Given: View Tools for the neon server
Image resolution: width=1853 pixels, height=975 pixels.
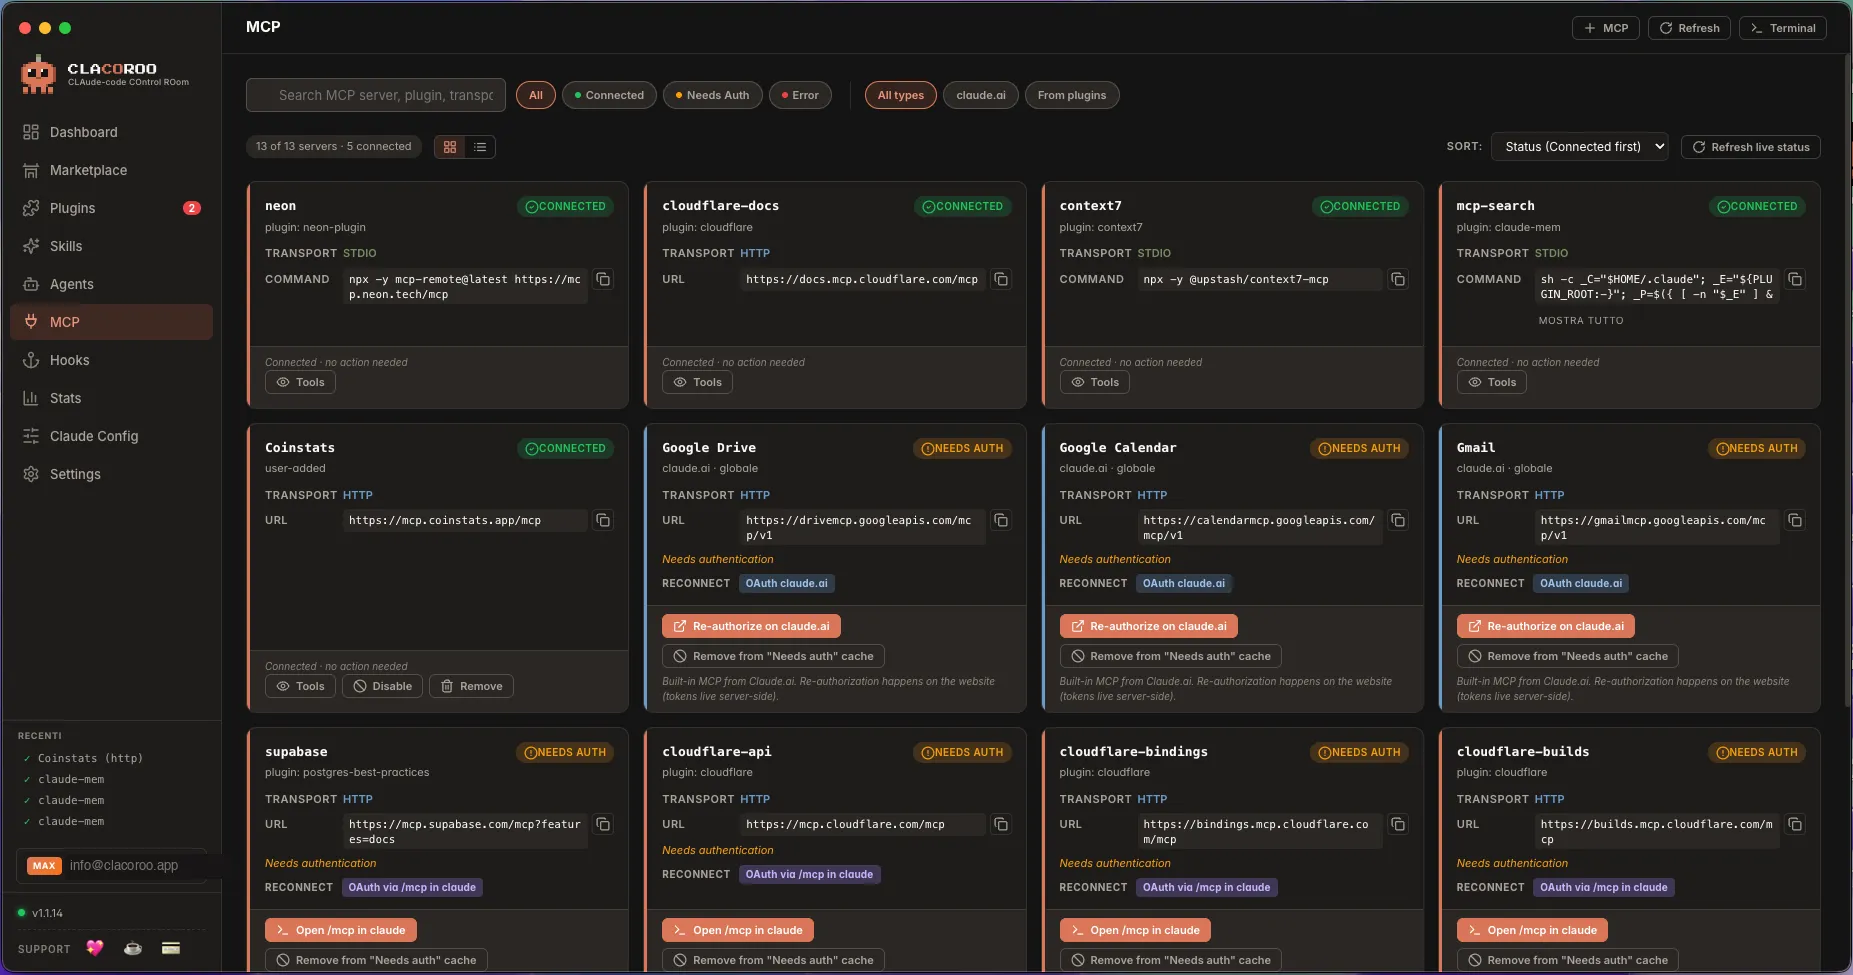Looking at the screenshot, I should pos(300,382).
